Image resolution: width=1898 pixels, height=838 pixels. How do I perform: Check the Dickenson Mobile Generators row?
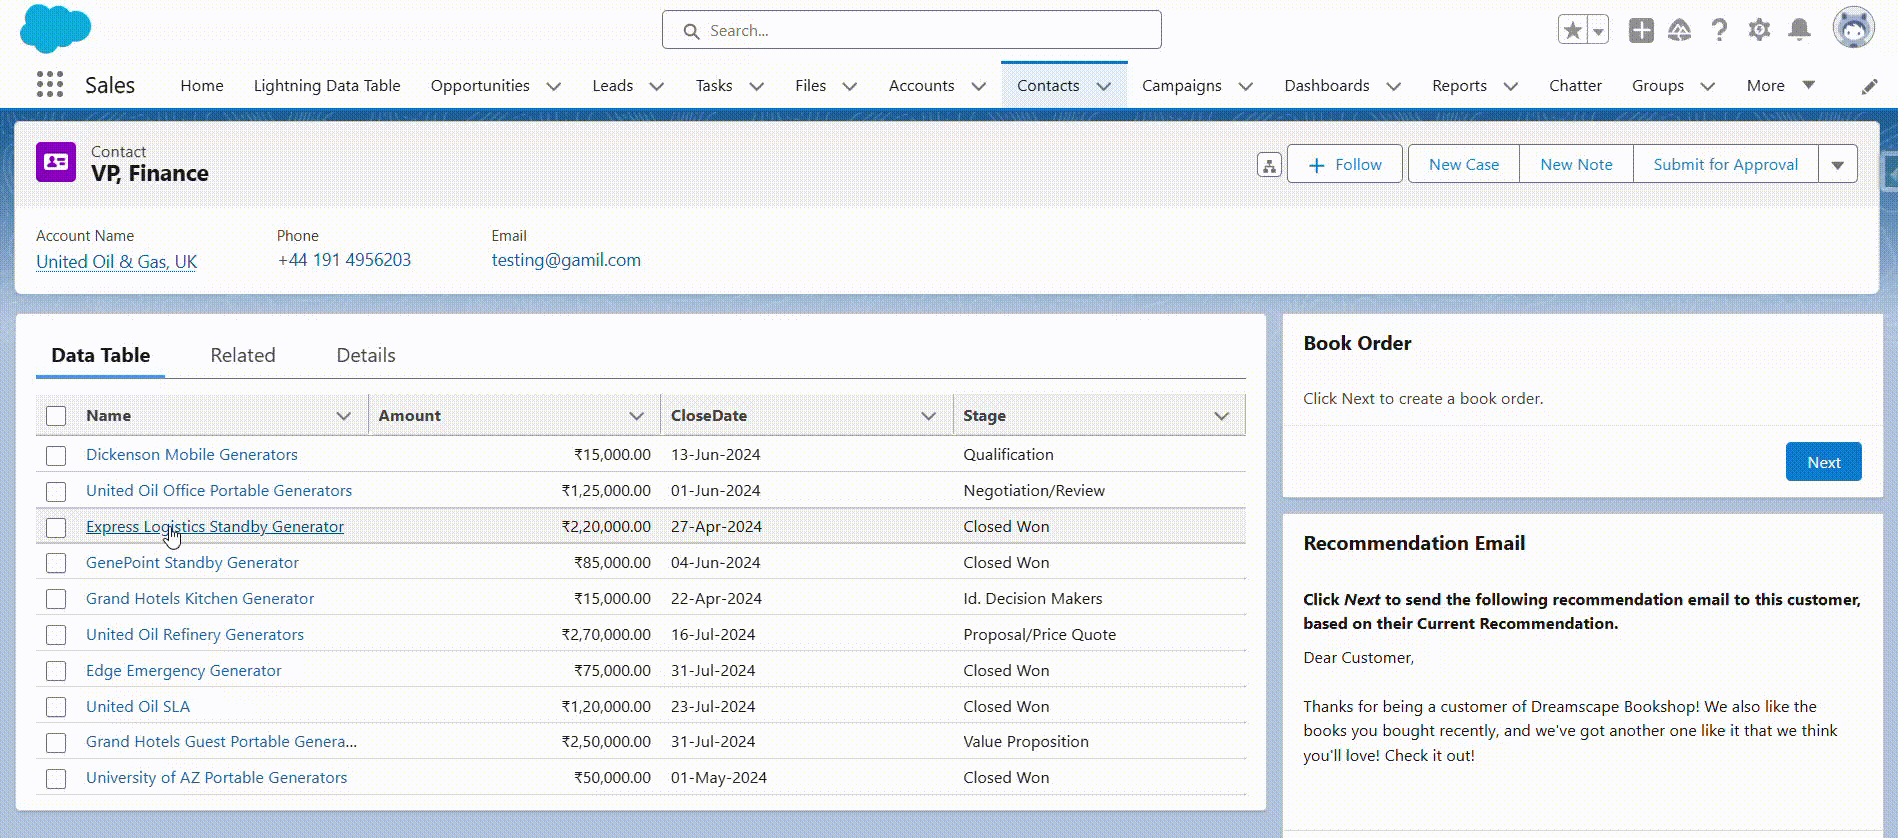(56, 455)
